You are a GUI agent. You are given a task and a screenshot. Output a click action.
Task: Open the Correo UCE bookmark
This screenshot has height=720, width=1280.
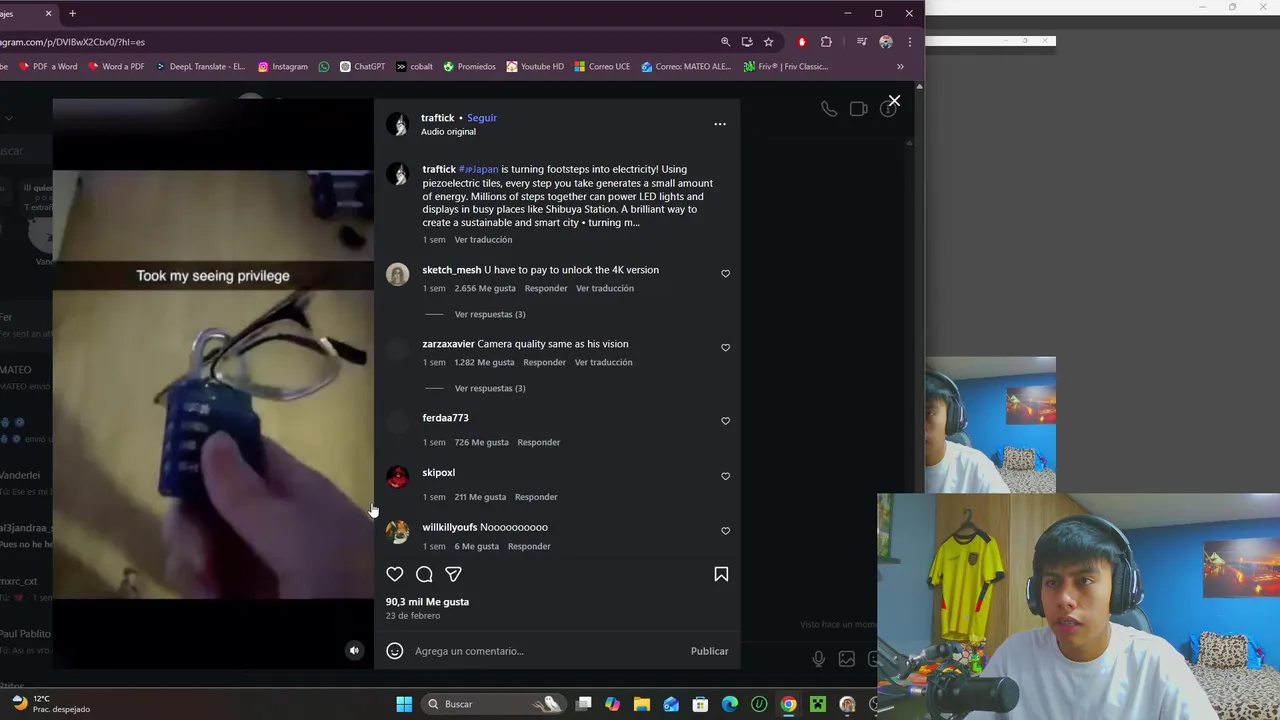pos(602,67)
